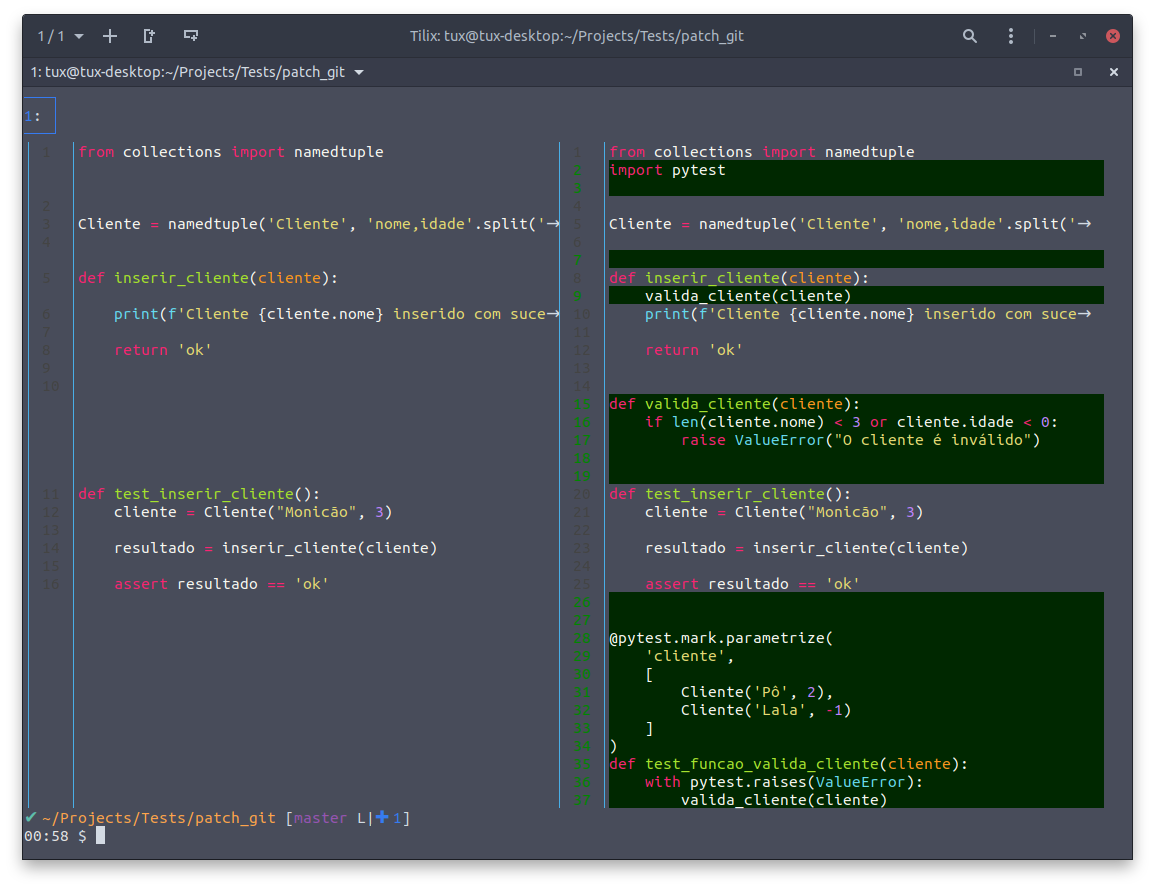1155x890 pixels.
Task: Click '@pytest.mark.parametrize(' line in diff
Action: (720, 638)
